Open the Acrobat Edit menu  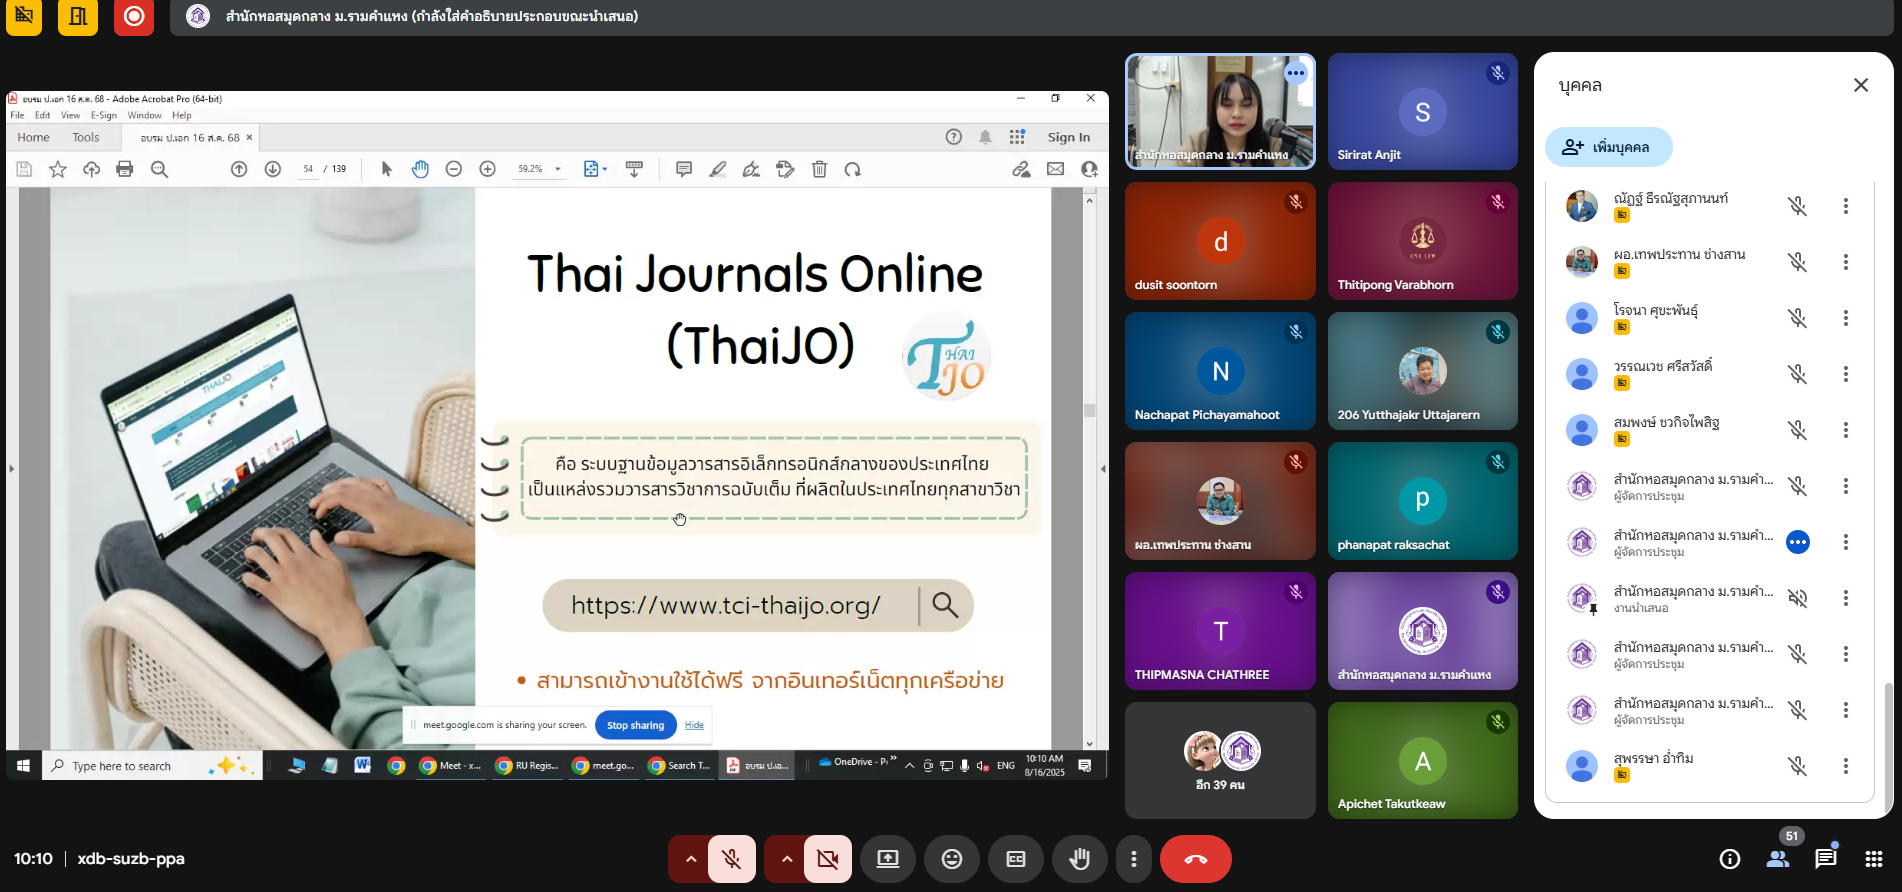coord(42,115)
